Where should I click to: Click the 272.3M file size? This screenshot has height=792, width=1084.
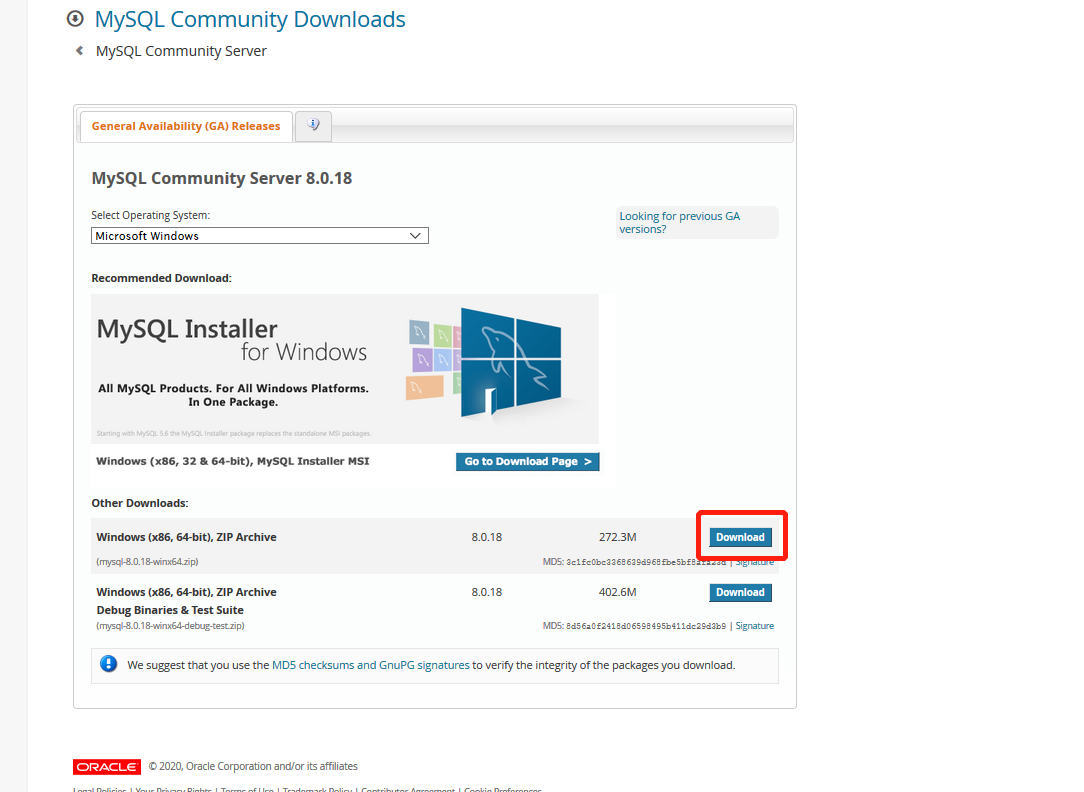[x=617, y=537]
